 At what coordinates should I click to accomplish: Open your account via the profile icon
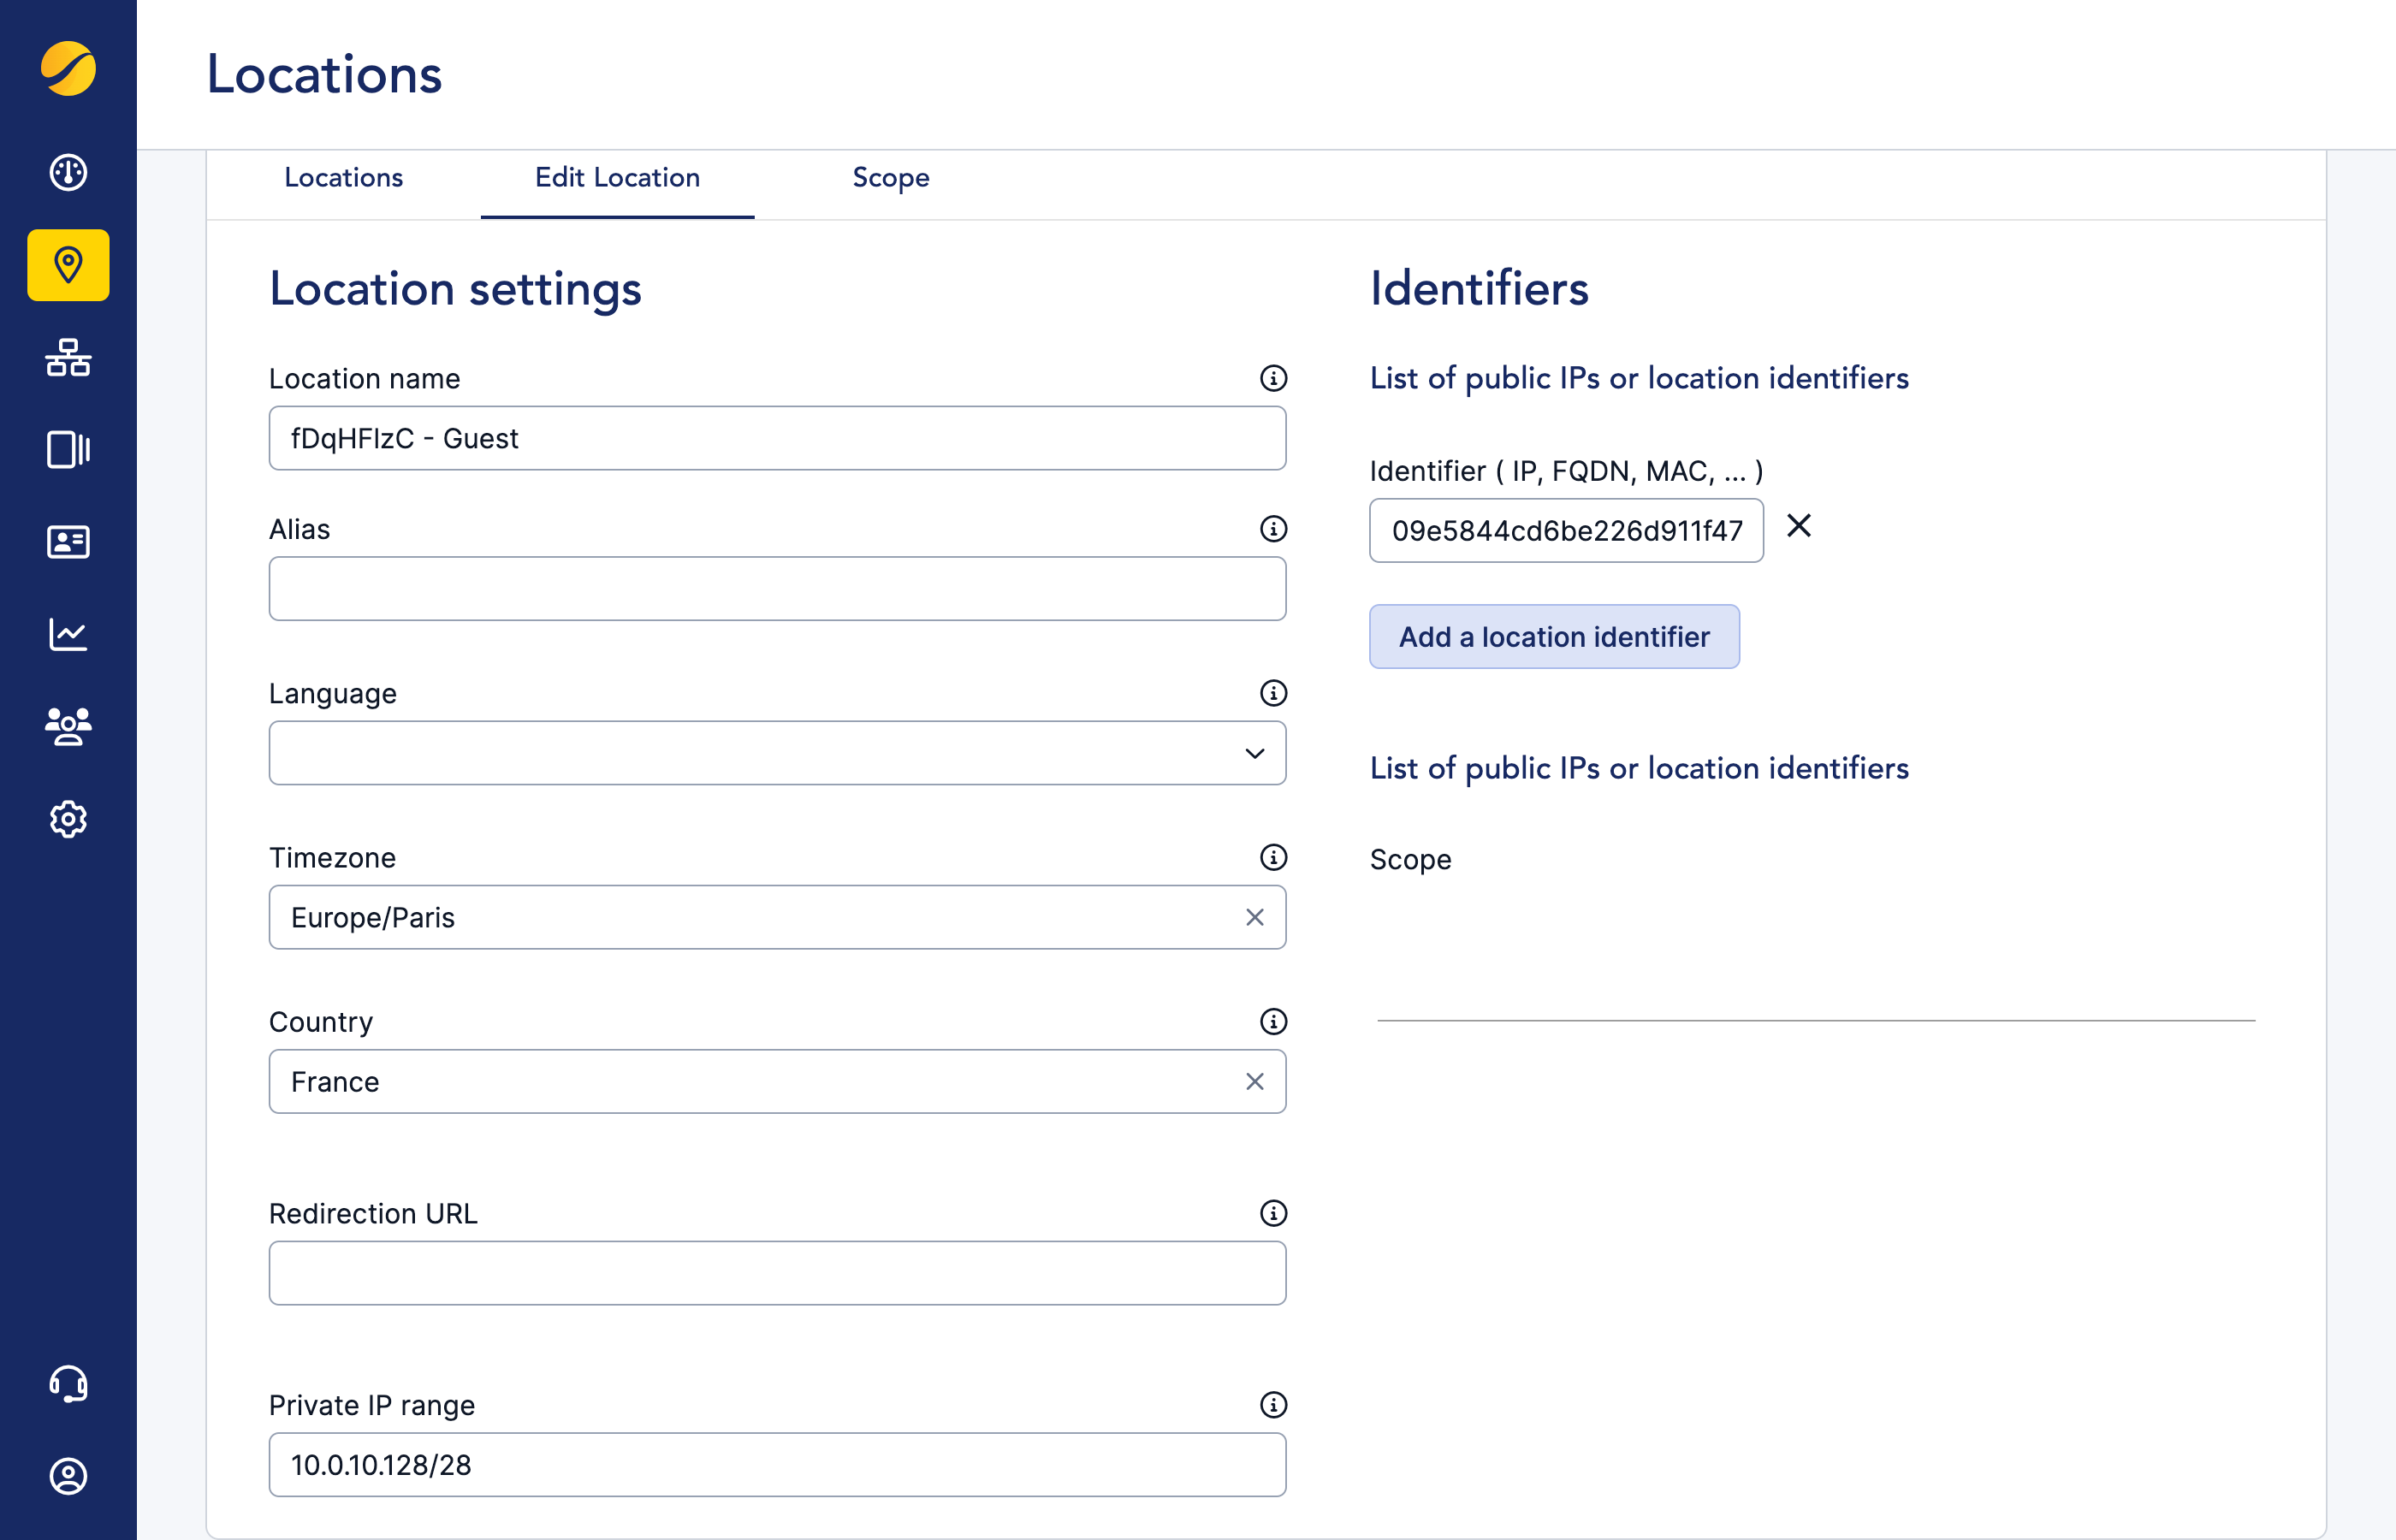[67, 1475]
